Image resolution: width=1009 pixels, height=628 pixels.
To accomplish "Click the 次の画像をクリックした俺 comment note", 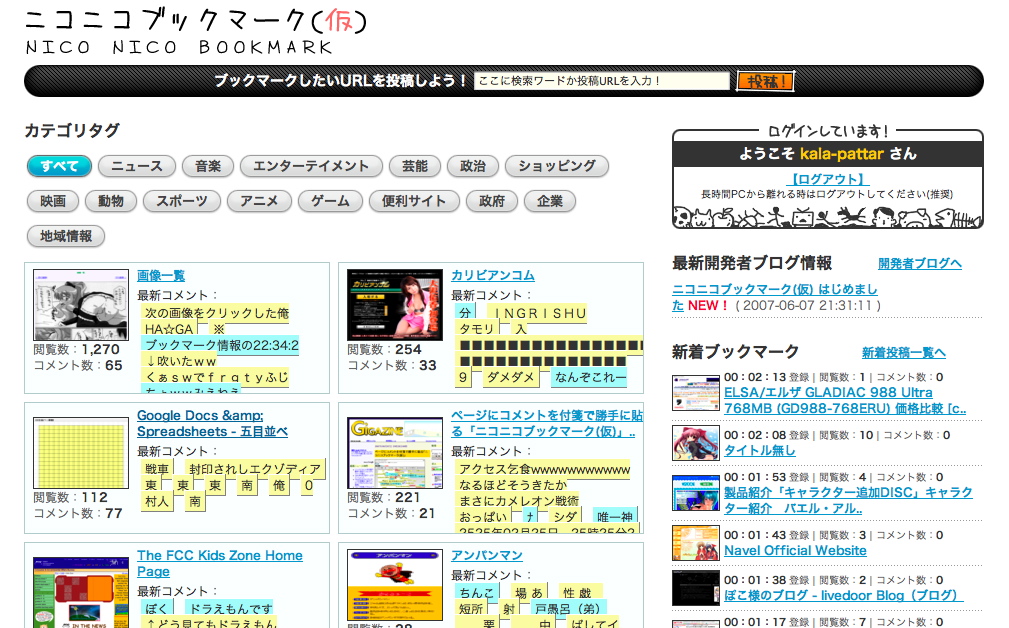I will point(216,313).
